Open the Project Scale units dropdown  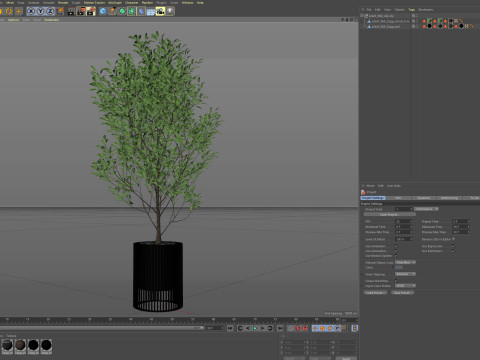(426, 209)
